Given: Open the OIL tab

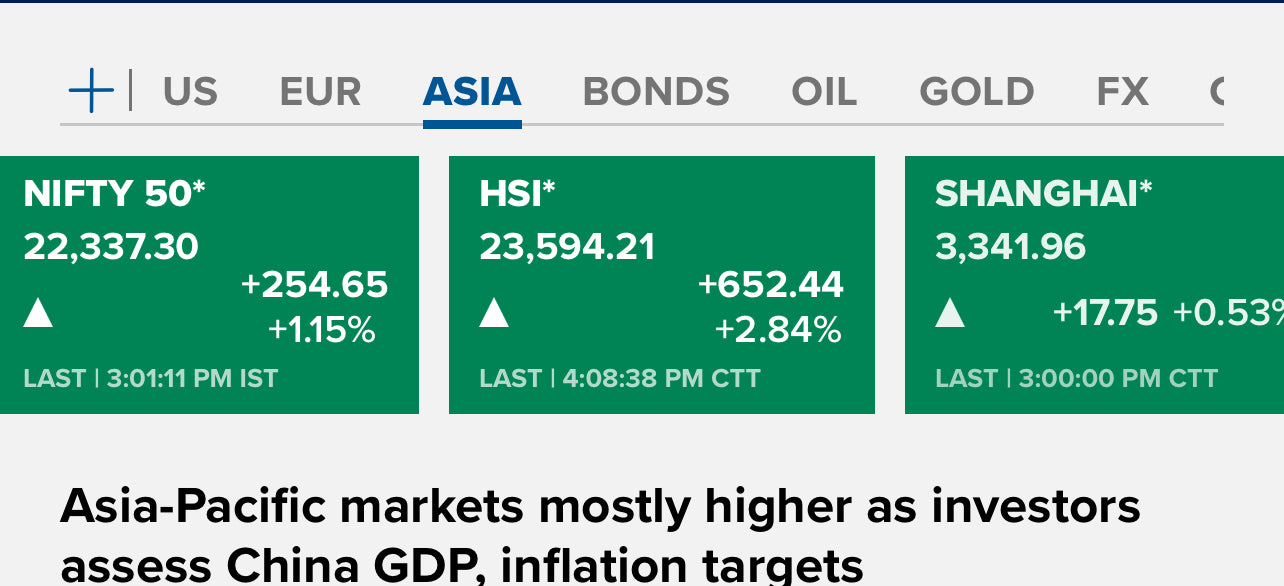Looking at the screenshot, I should (824, 92).
